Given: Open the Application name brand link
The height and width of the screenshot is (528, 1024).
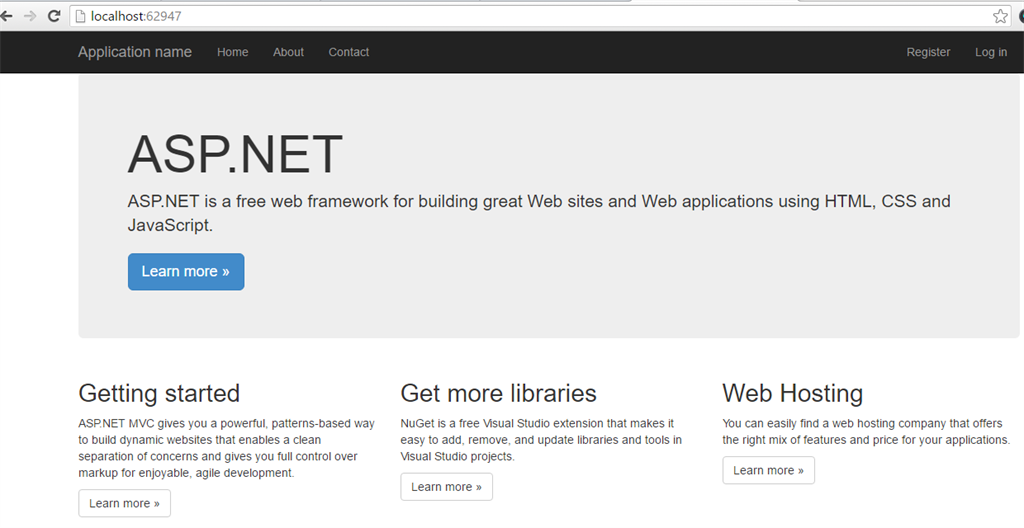Looking at the screenshot, I should pos(135,52).
